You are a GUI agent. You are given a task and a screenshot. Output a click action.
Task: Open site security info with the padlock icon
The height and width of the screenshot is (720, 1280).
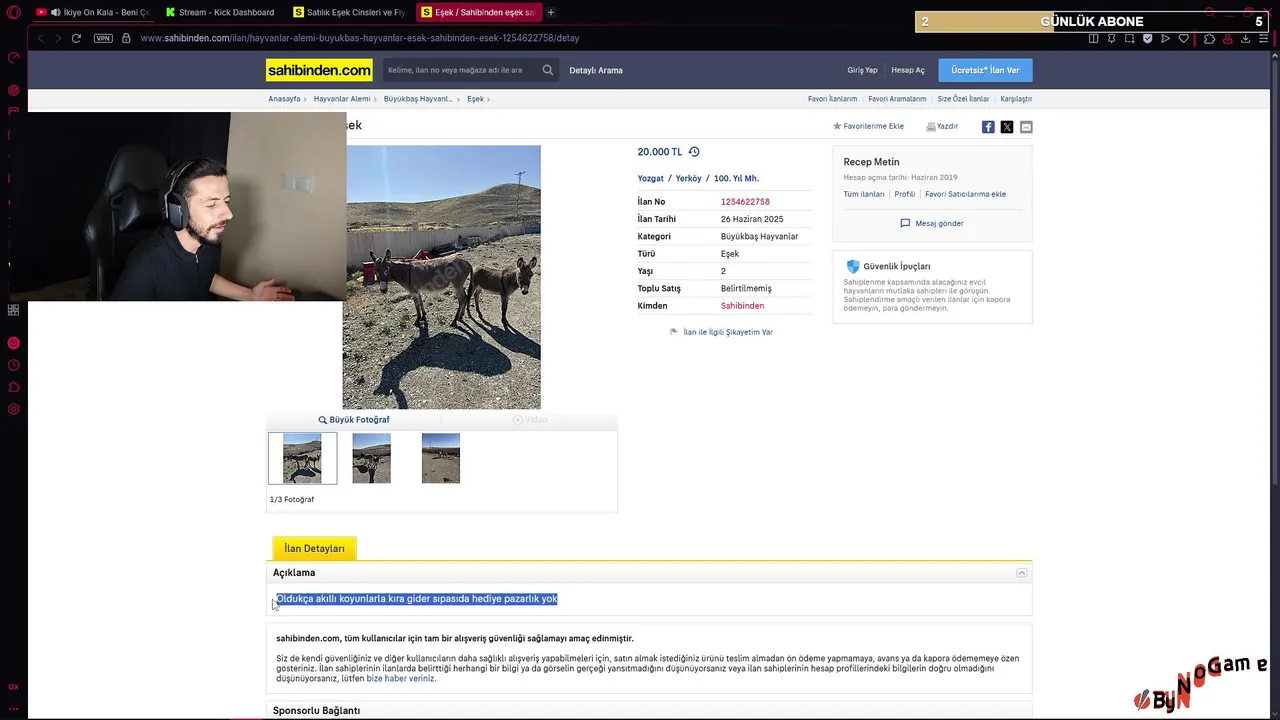(126, 38)
